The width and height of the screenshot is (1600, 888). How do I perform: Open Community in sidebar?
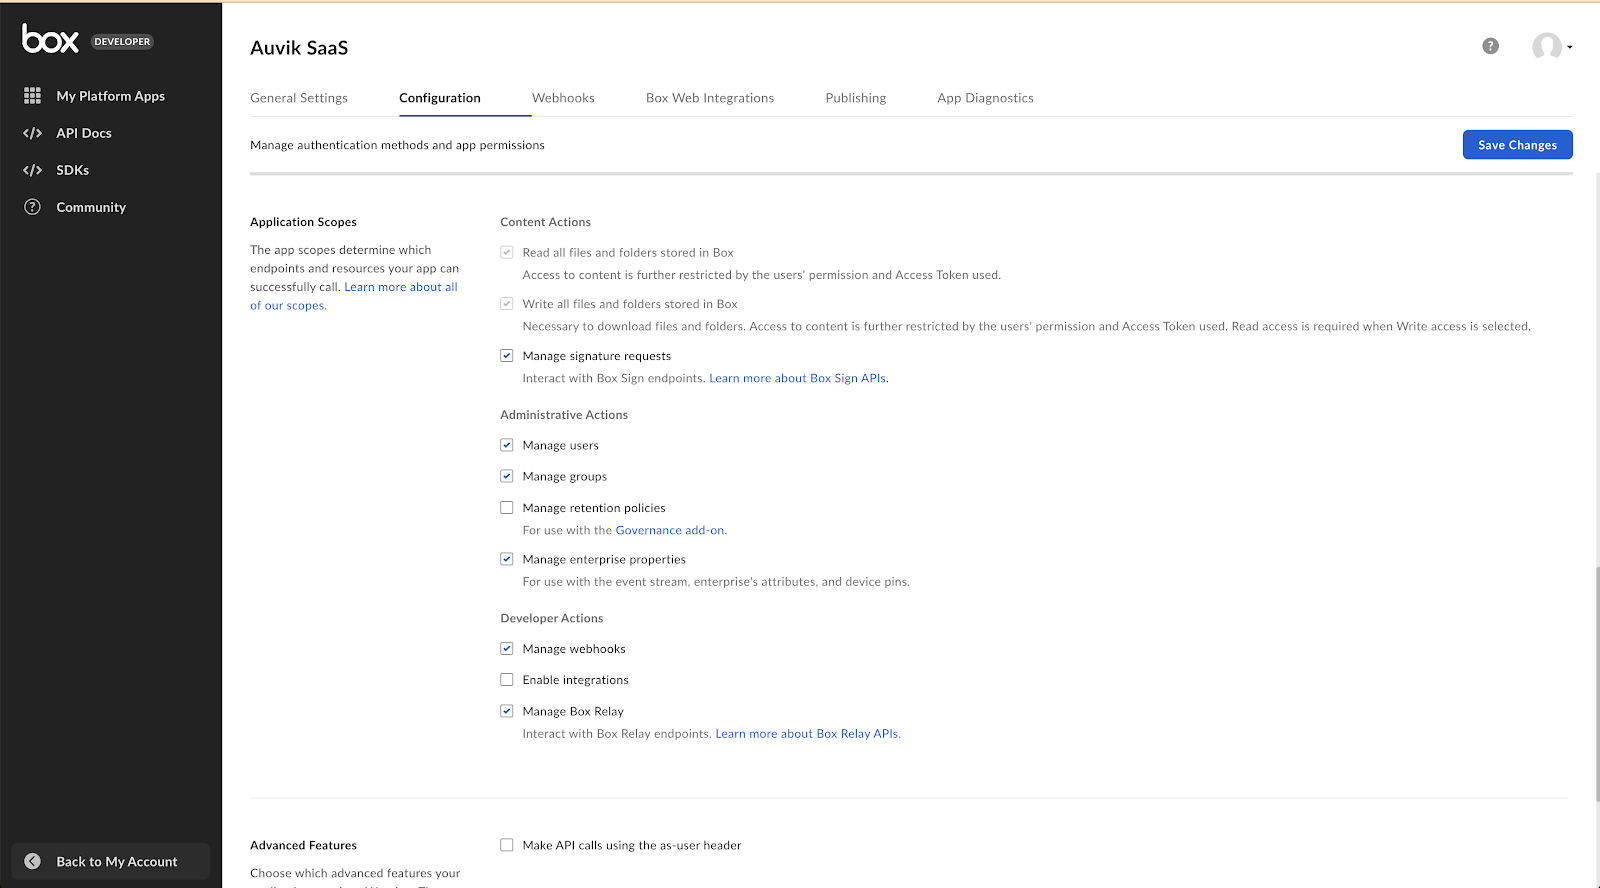pyautogui.click(x=91, y=207)
